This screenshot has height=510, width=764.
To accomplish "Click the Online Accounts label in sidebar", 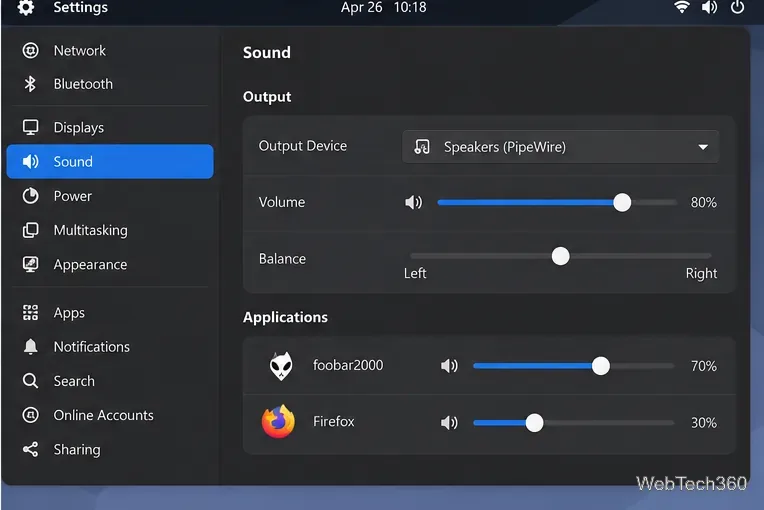I will click(x=103, y=415).
